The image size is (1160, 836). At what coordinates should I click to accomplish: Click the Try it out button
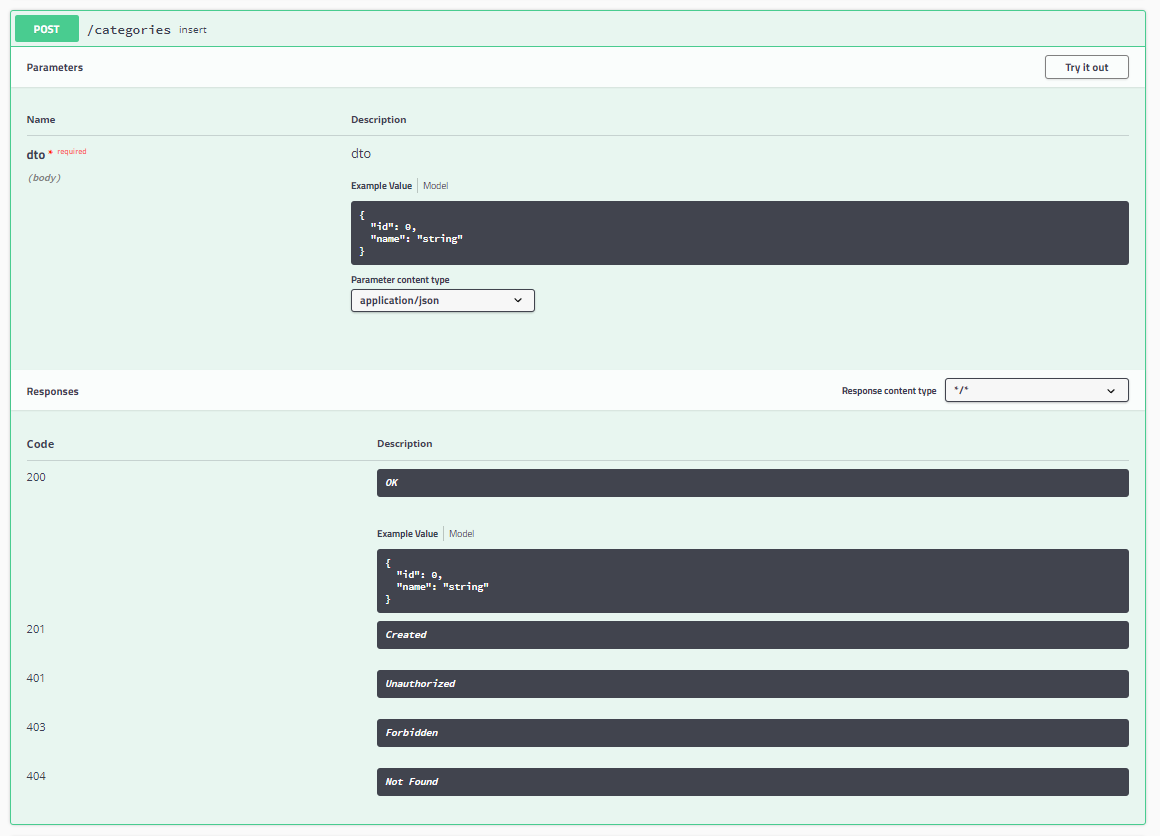pyautogui.click(x=1086, y=67)
